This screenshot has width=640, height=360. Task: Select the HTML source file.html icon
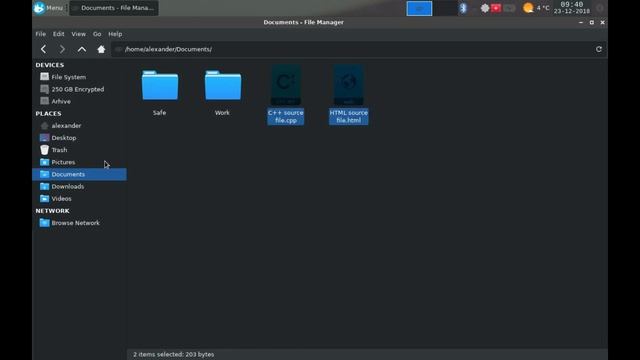click(349, 84)
